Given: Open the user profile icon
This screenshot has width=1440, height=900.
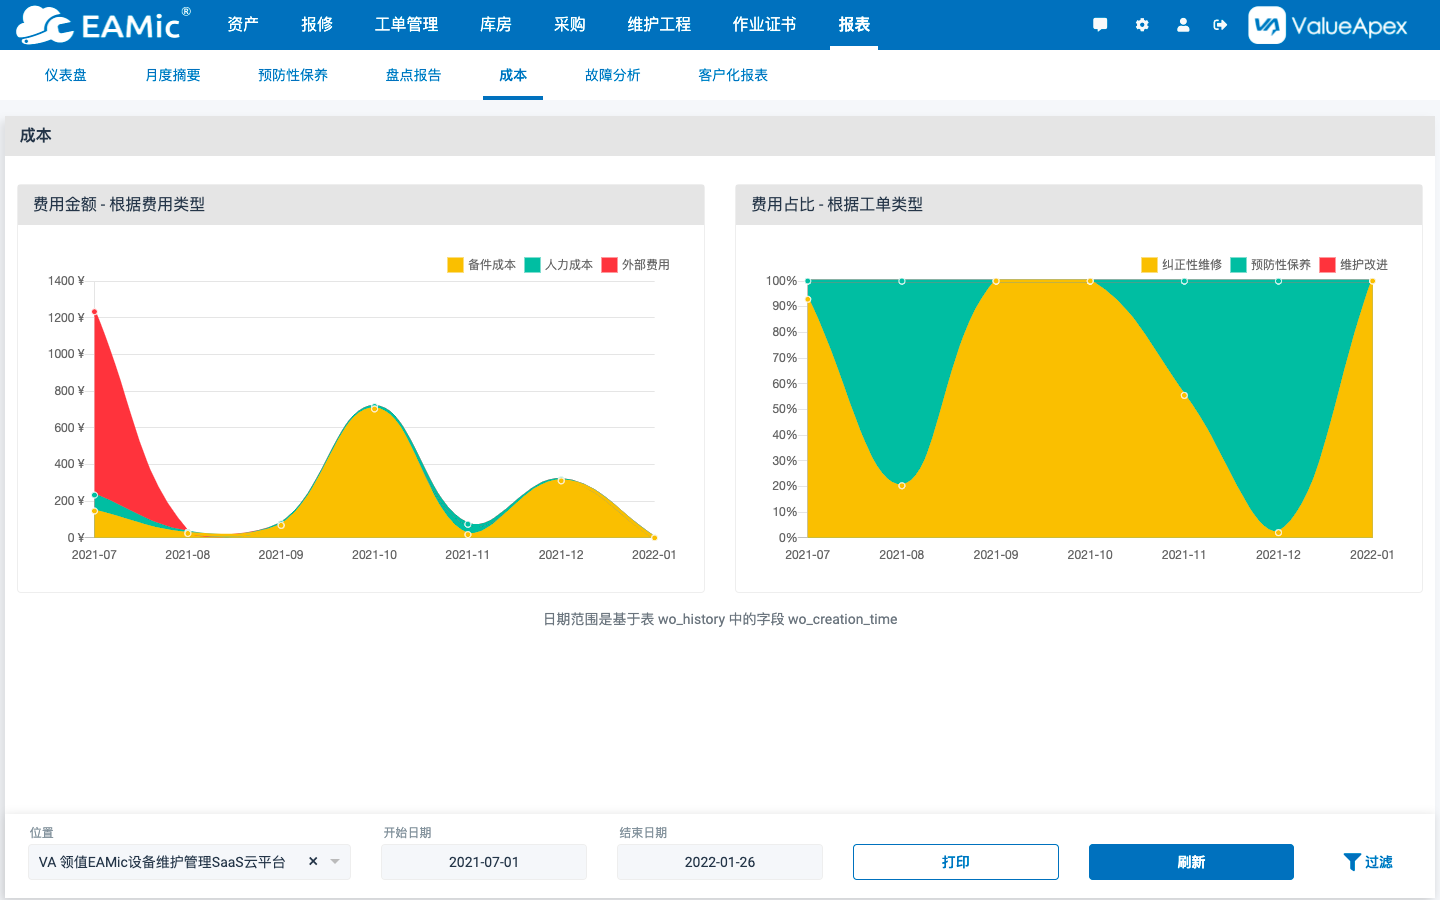Looking at the screenshot, I should pyautogui.click(x=1183, y=25).
